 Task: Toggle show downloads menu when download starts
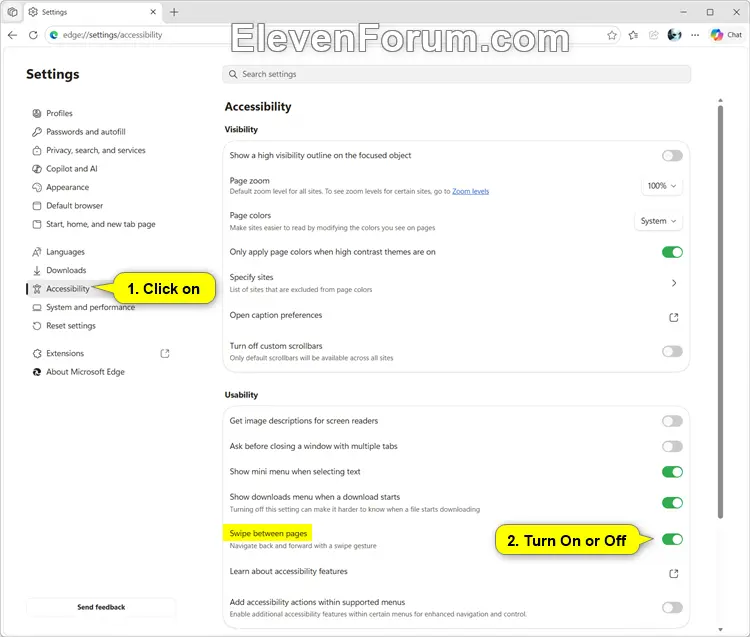672,503
